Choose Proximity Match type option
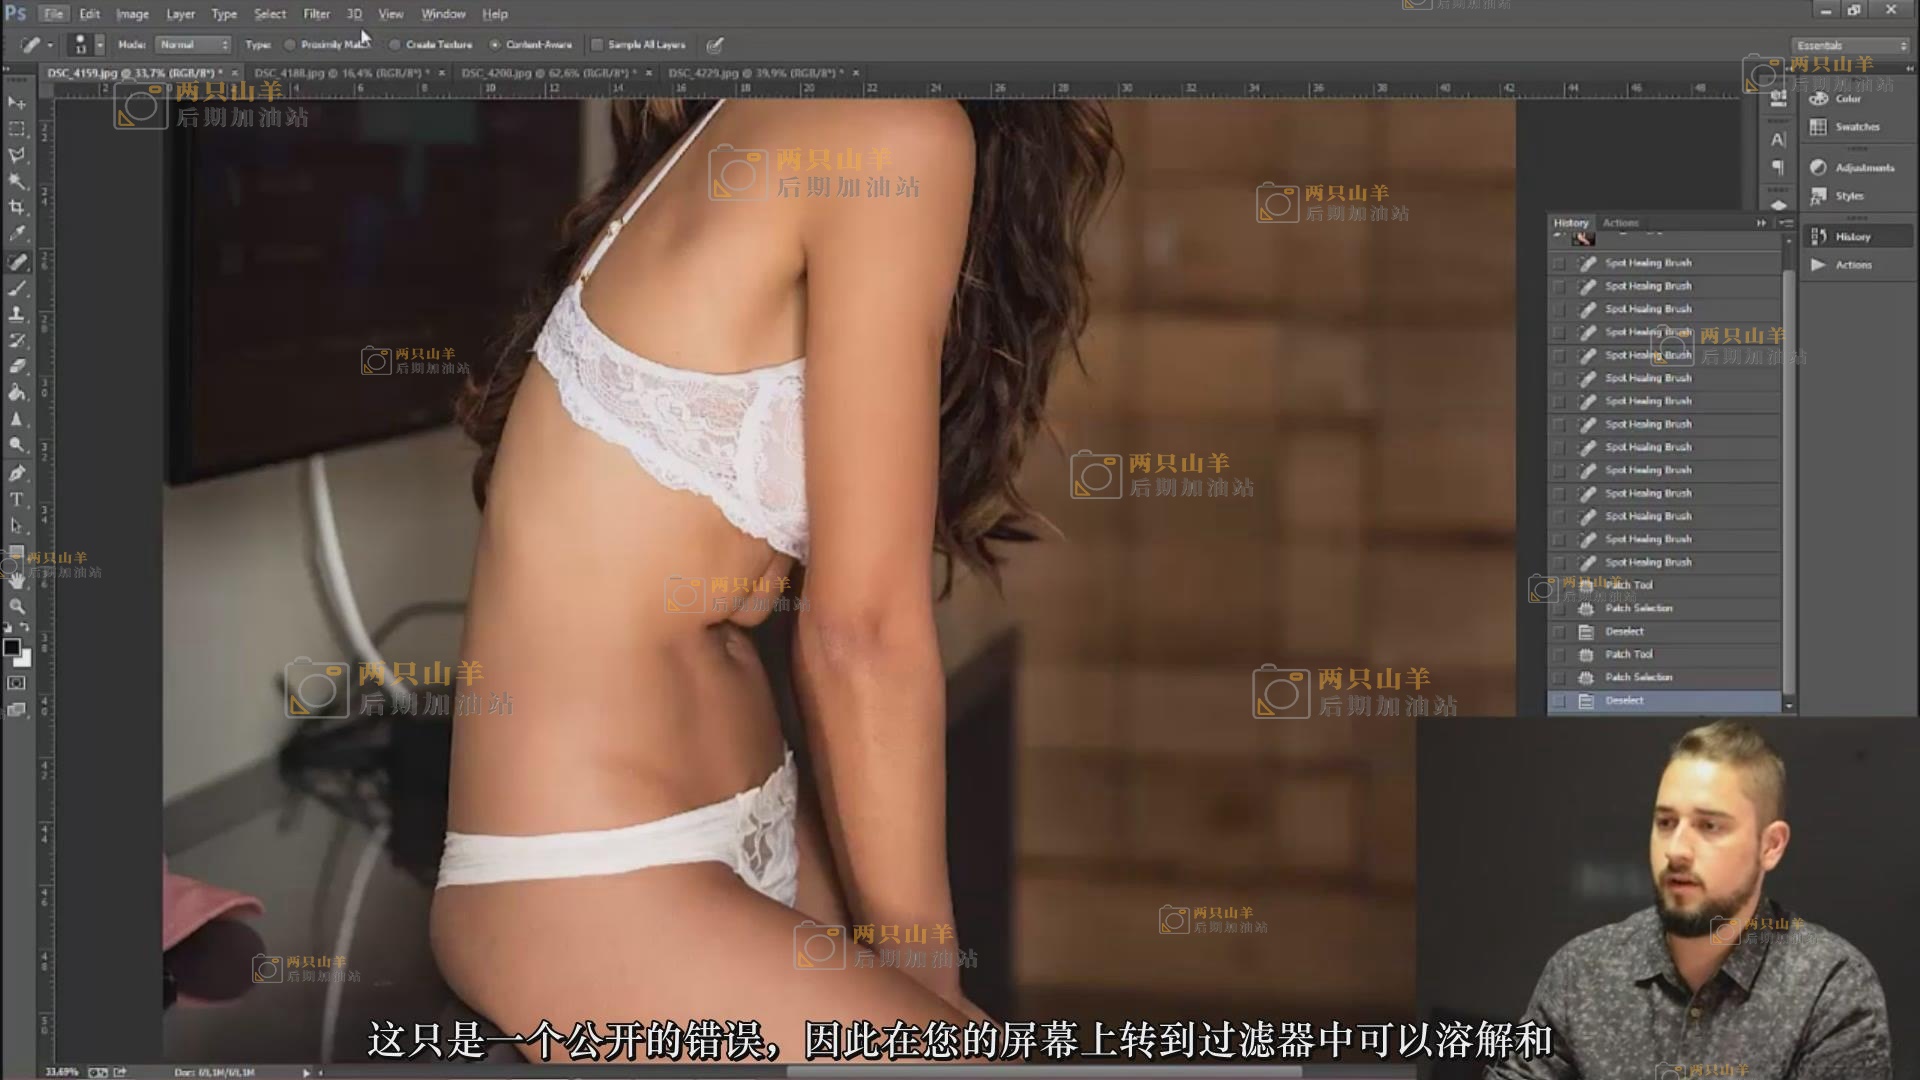The height and width of the screenshot is (1080, 1920). pos(290,45)
